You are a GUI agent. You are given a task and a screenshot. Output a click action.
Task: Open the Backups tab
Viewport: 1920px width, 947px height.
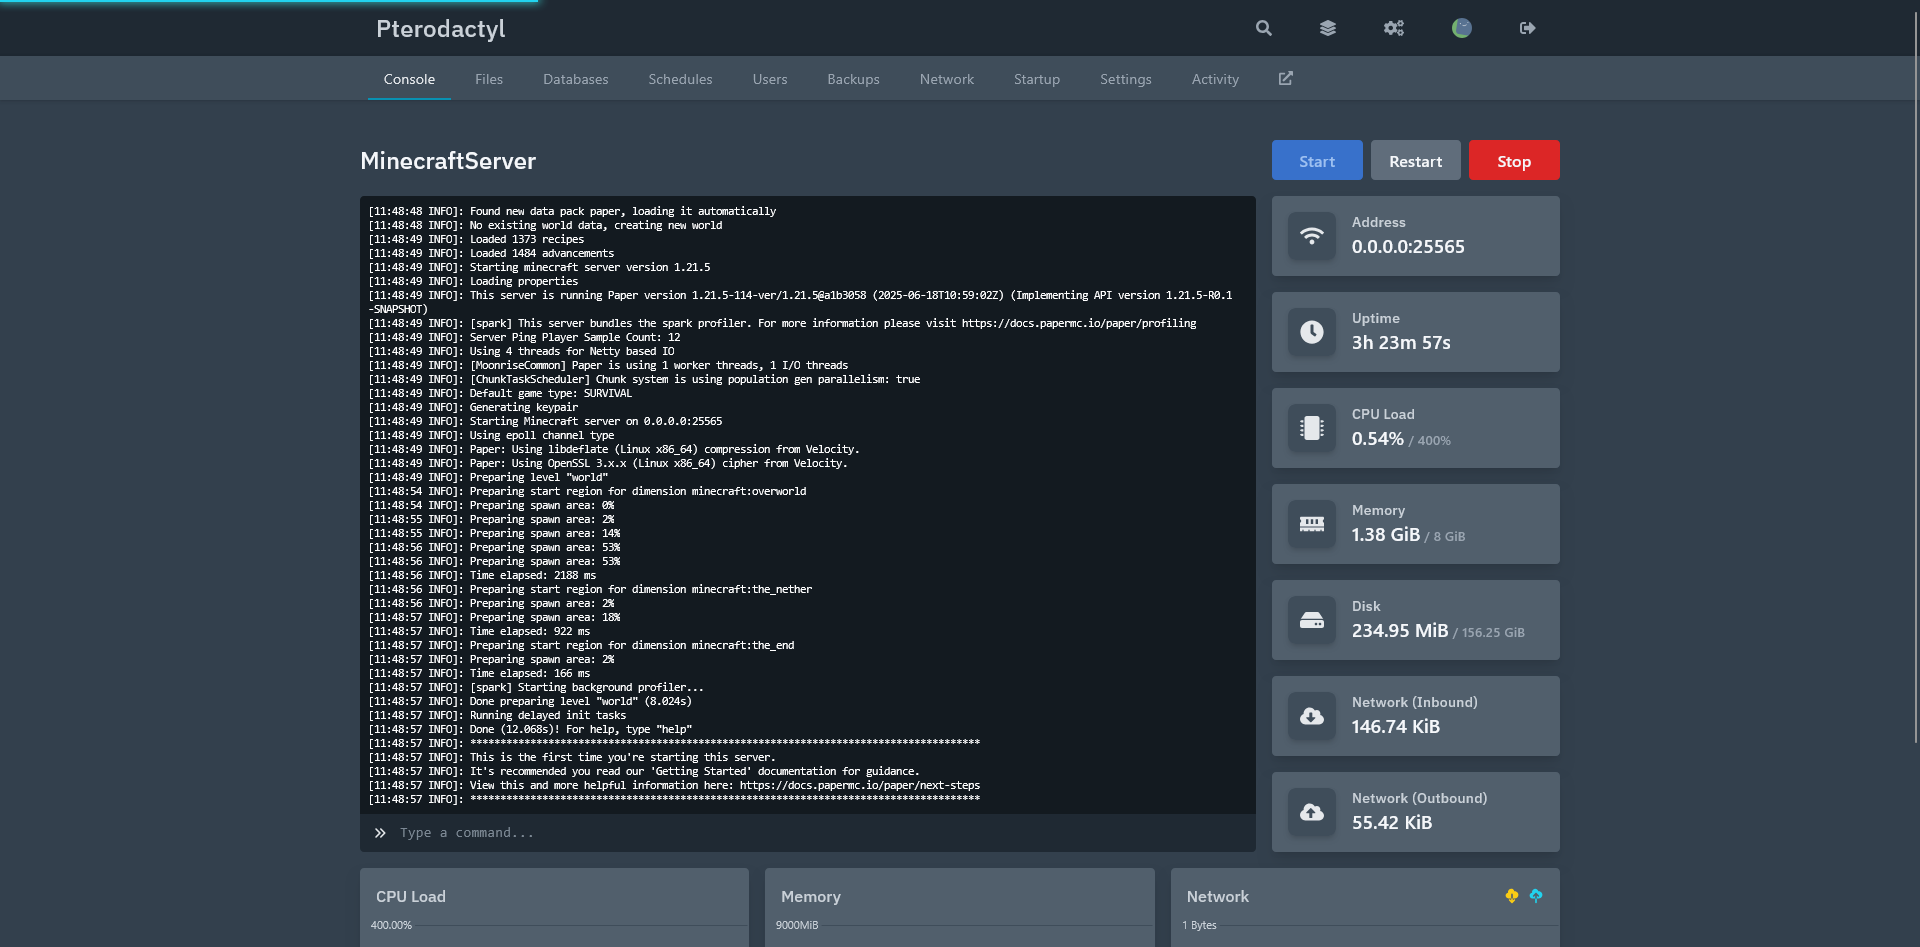[853, 79]
